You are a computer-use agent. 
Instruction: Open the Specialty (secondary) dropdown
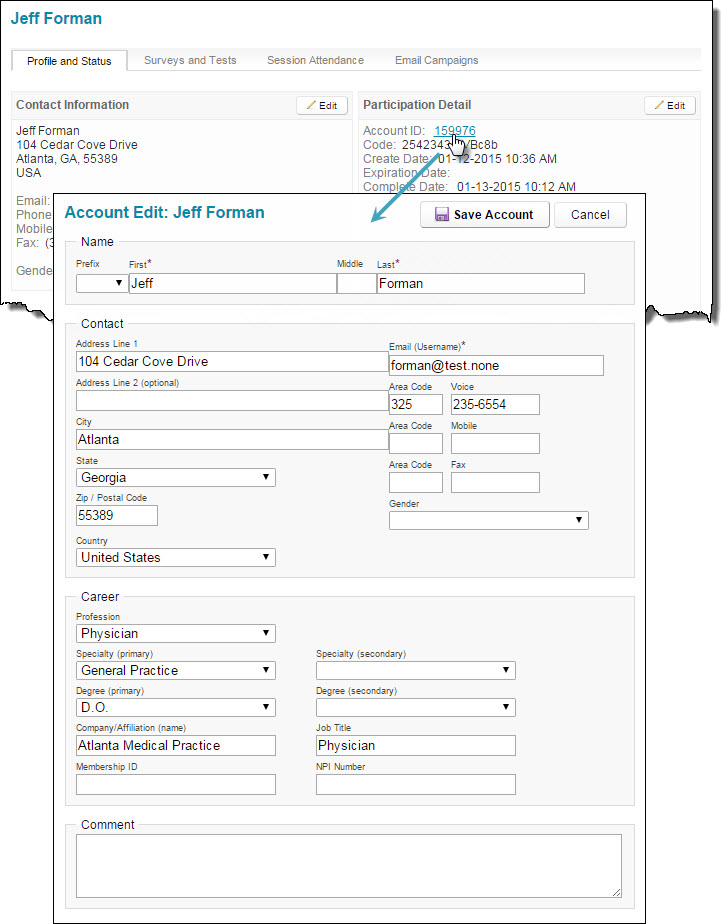[x=415, y=671]
